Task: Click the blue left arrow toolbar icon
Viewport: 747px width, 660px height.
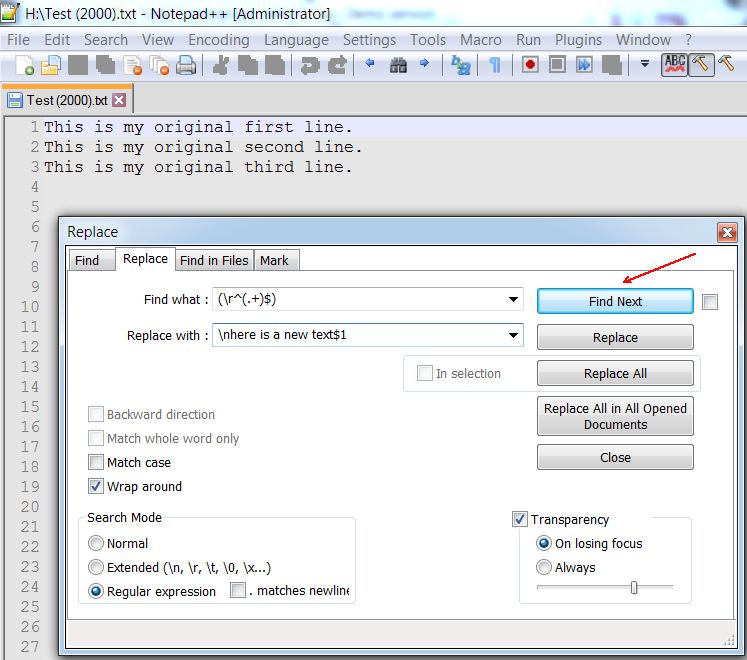Action: pyautogui.click(x=370, y=63)
